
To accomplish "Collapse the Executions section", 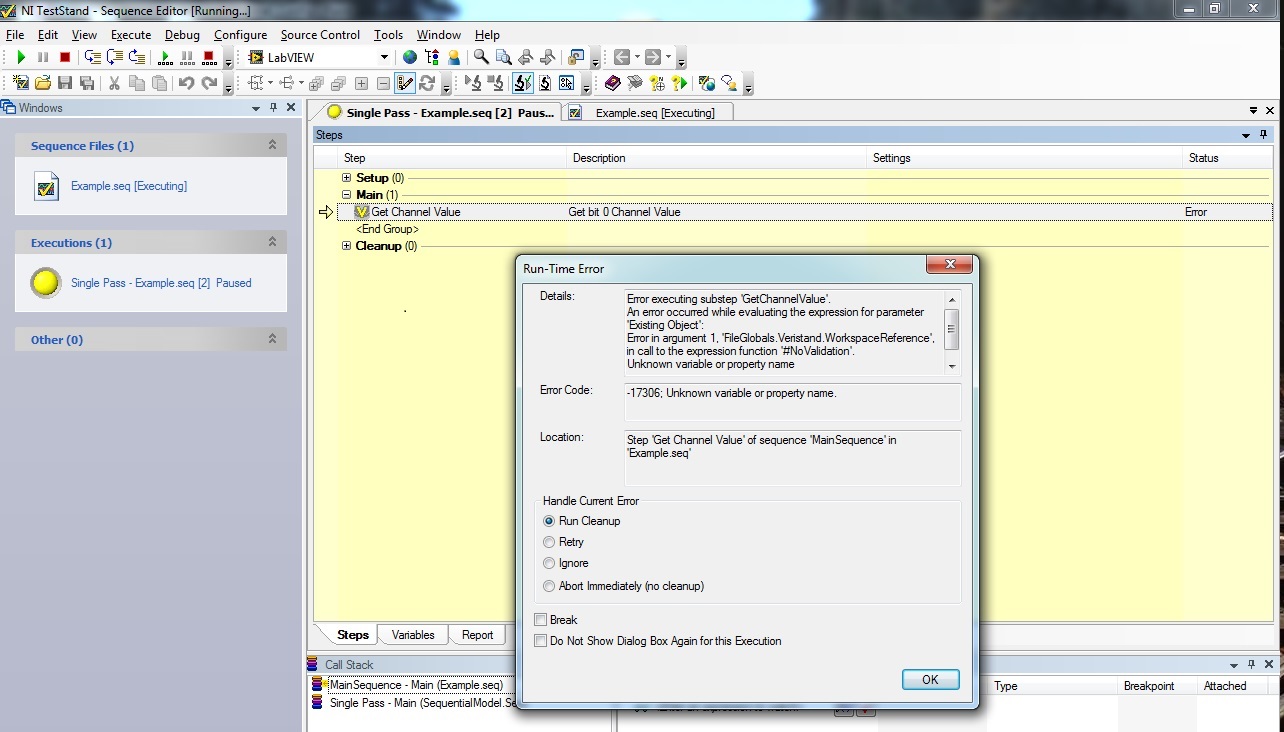I will [x=272, y=243].
